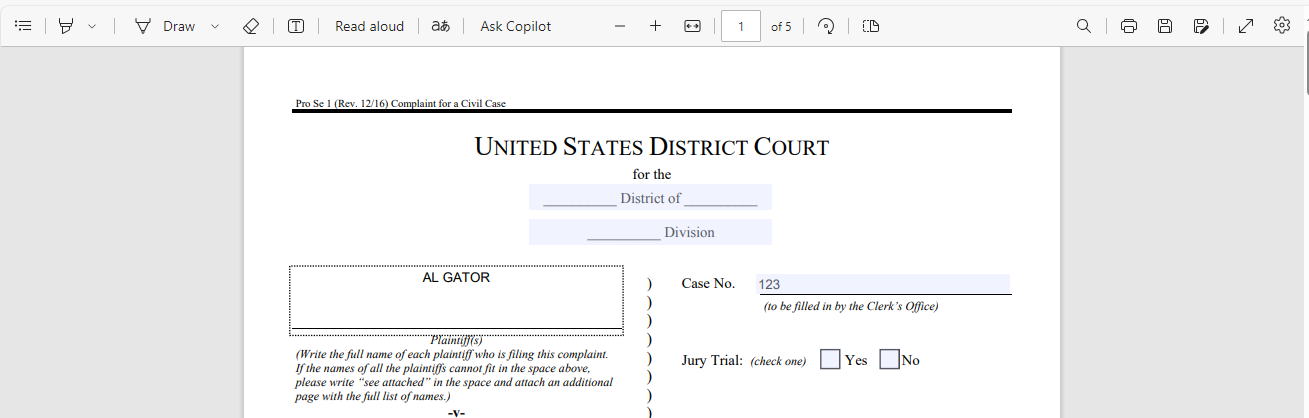Choose the Add text tool
The image size is (1309, 418).
(296, 26)
